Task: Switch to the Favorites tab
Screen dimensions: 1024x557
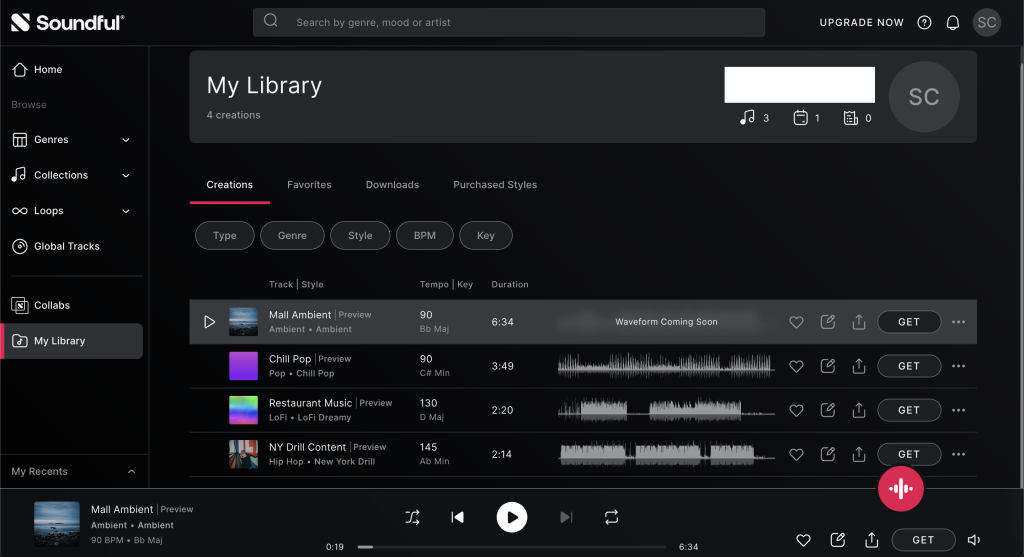Action: pyautogui.click(x=309, y=185)
